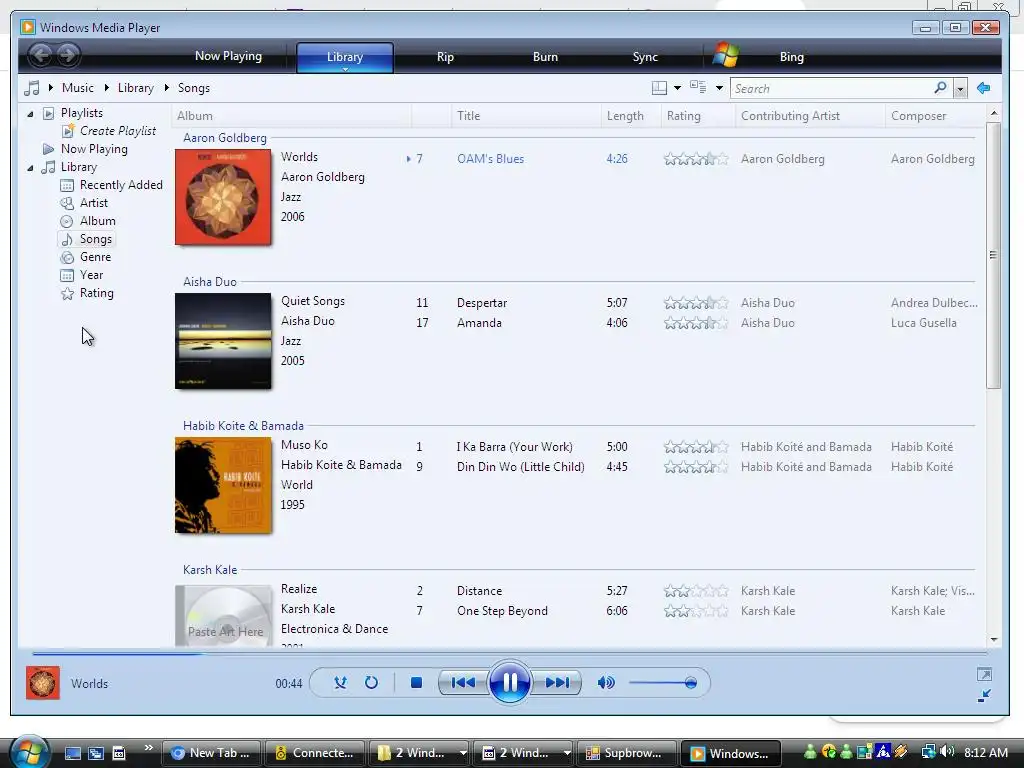
Task: Click the taskbar clock showing 8:12 AM
Action: (x=985, y=752)
